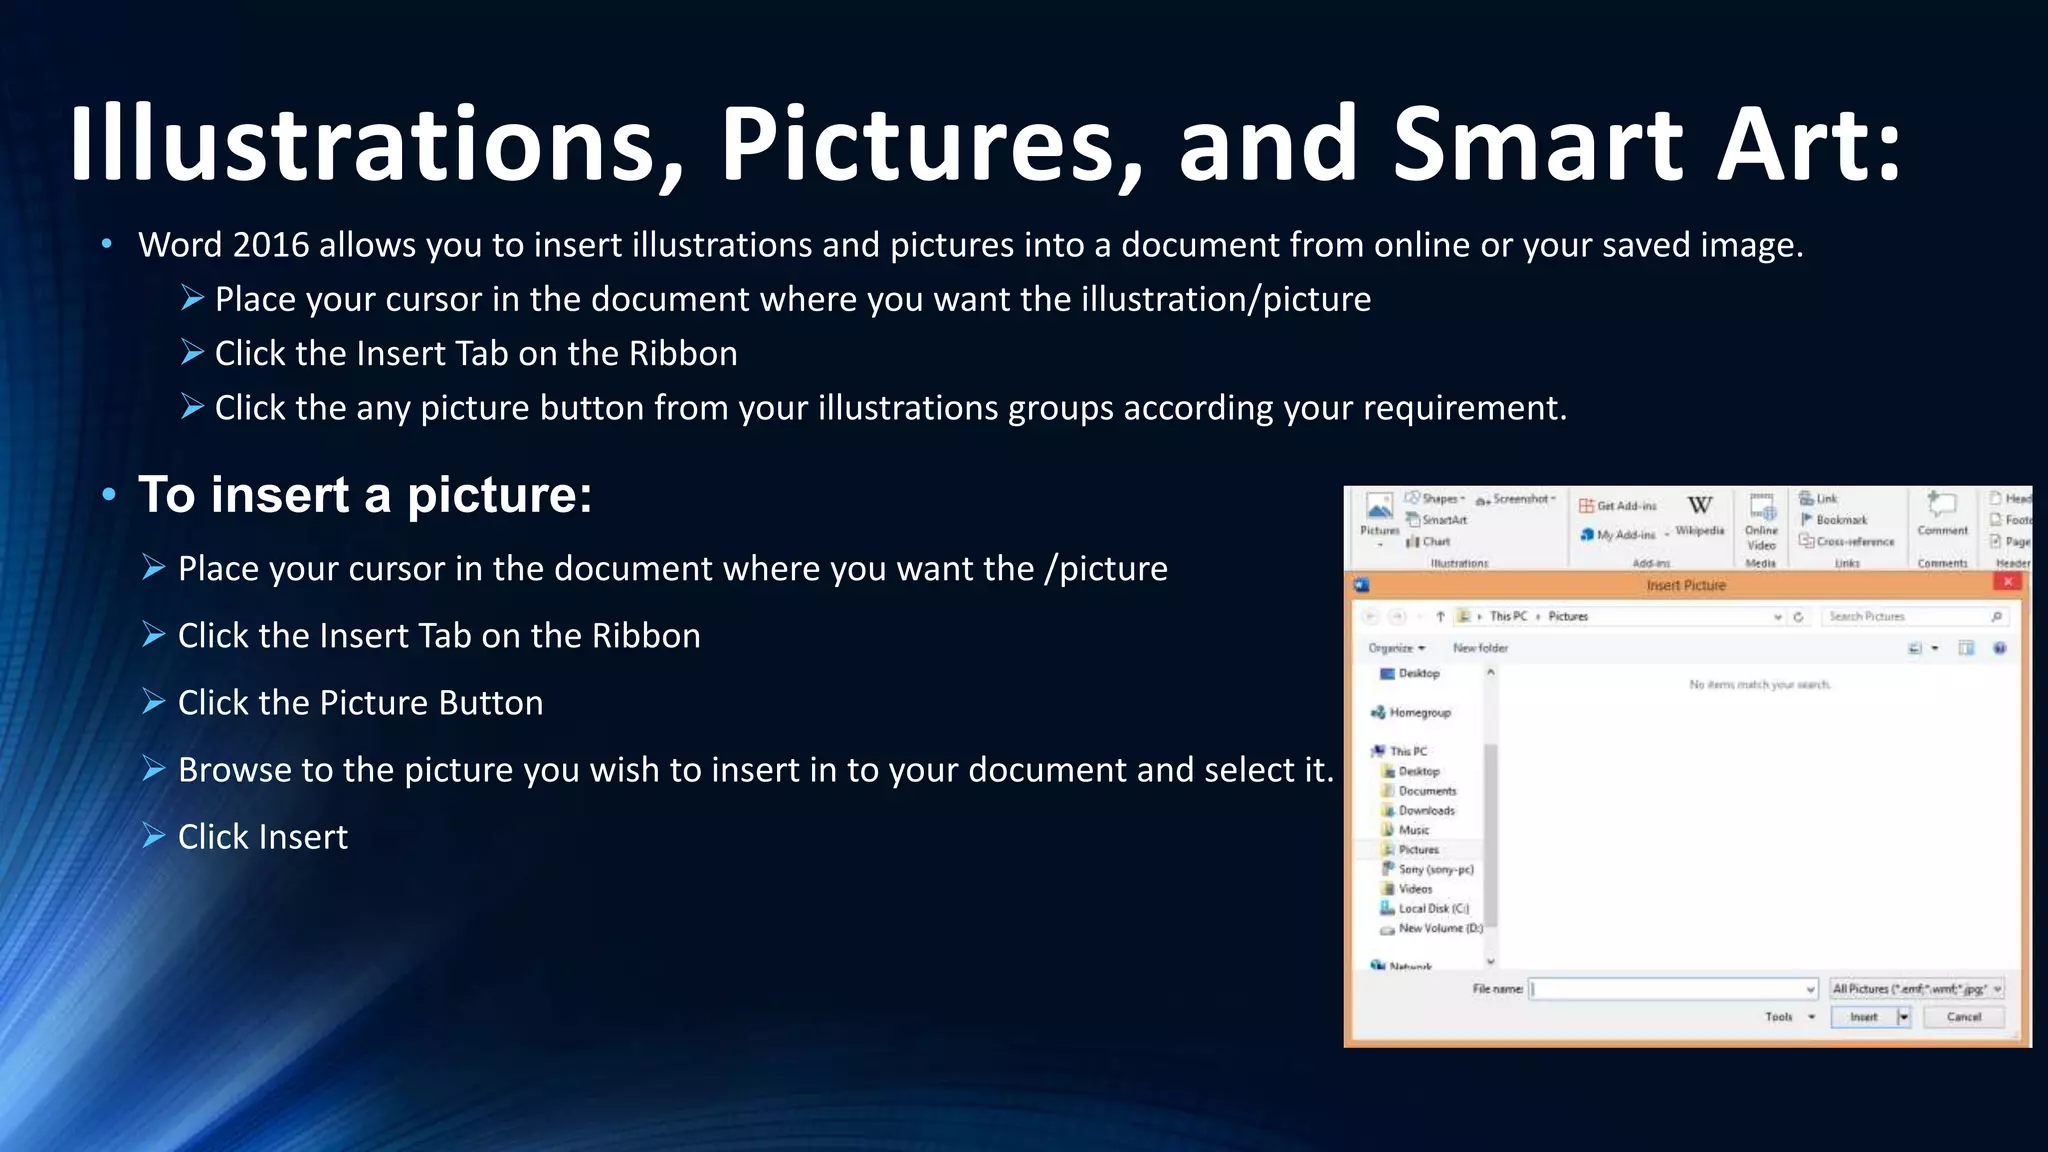2048x1152 pixels.
Task: Click the Bookmark button in the ribbon
Action: tap(1833, 520)
